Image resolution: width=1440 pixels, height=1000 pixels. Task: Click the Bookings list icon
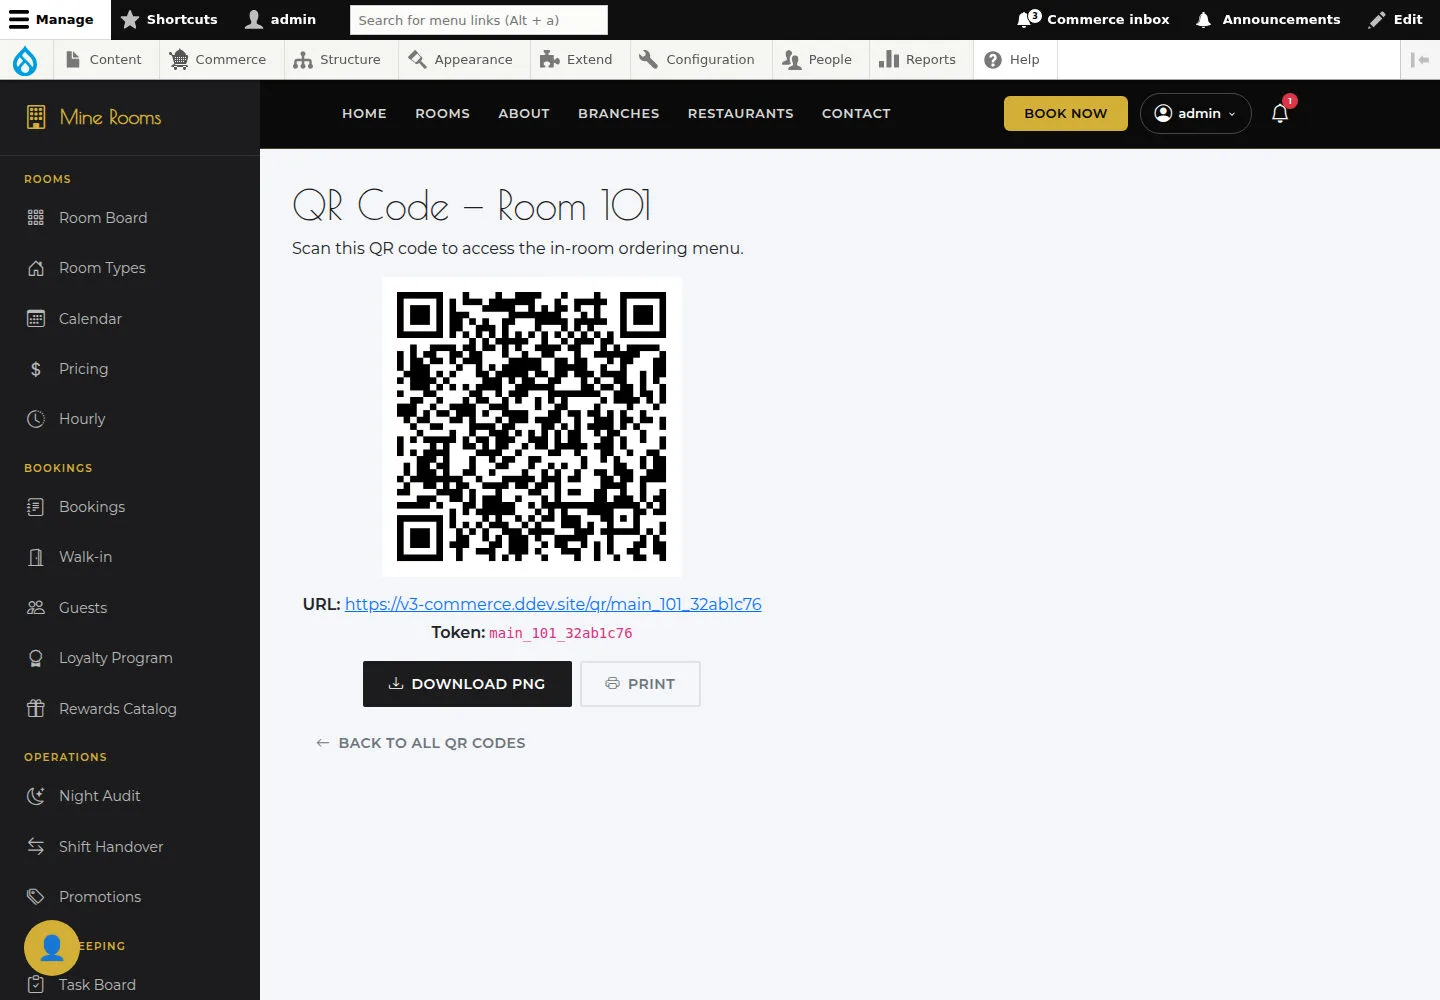point(36,507)
